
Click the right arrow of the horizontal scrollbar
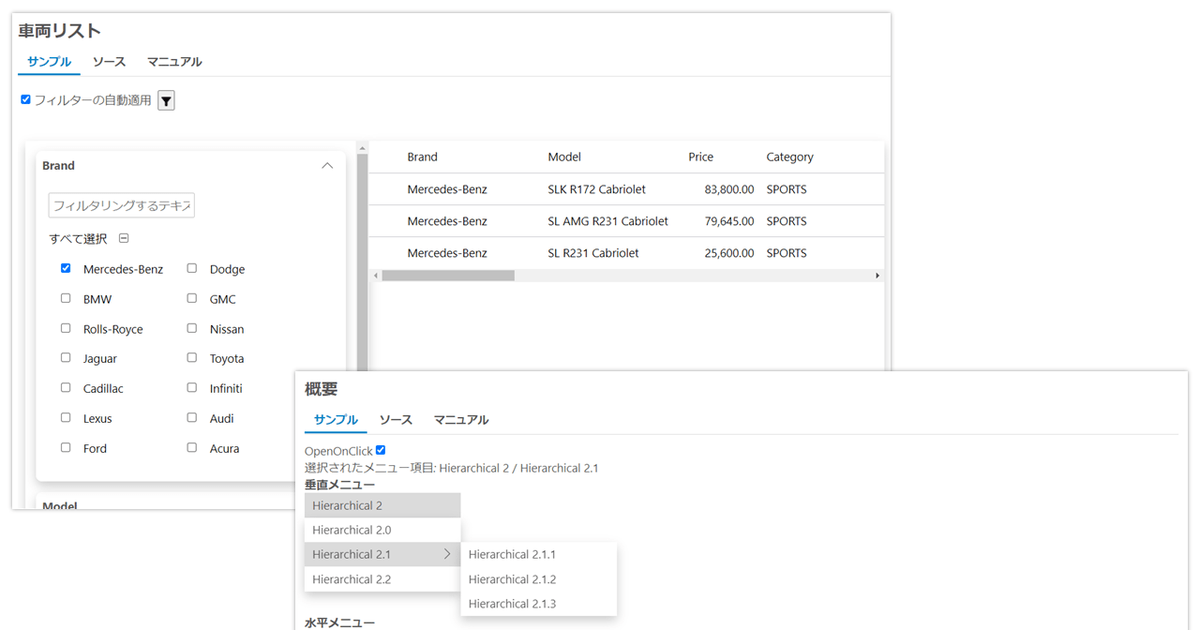[x=877, y=273]
